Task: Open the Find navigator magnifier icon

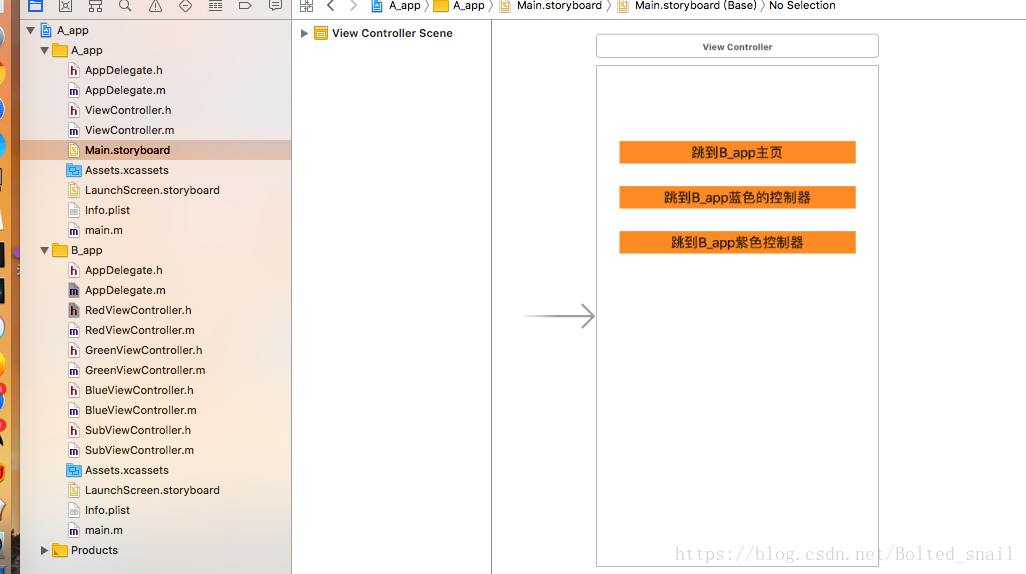Action: pyautogui.click(x=125, y=6)
